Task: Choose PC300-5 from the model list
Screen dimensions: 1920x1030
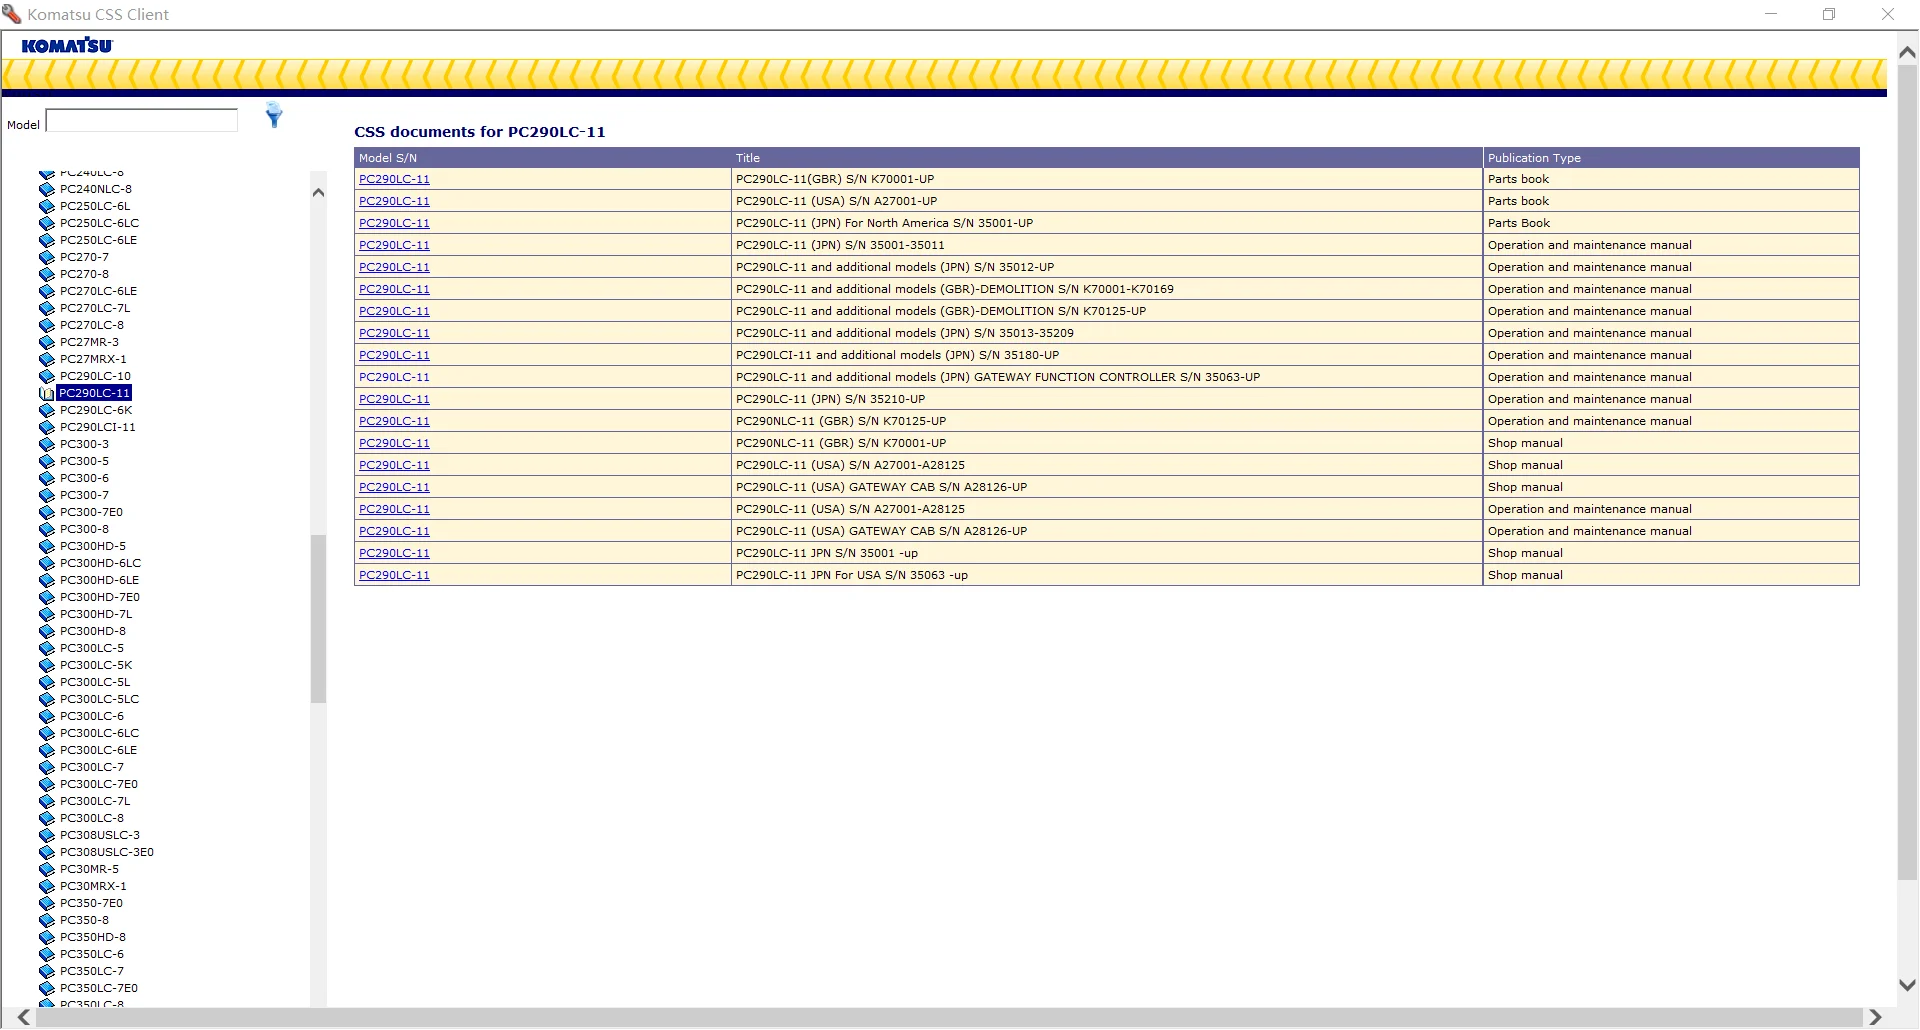Action: [x=84, y=461]
